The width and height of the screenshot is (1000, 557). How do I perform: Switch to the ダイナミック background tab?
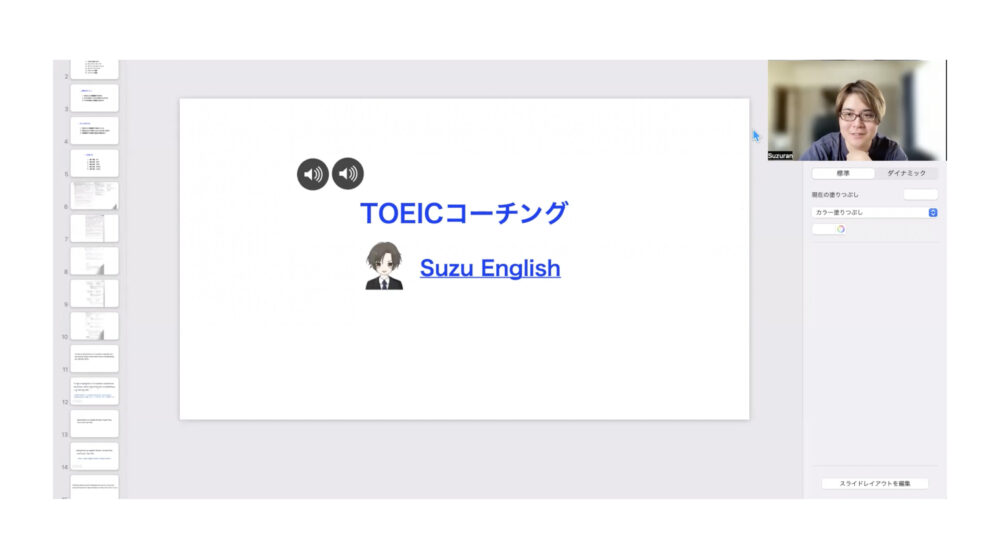906,173
